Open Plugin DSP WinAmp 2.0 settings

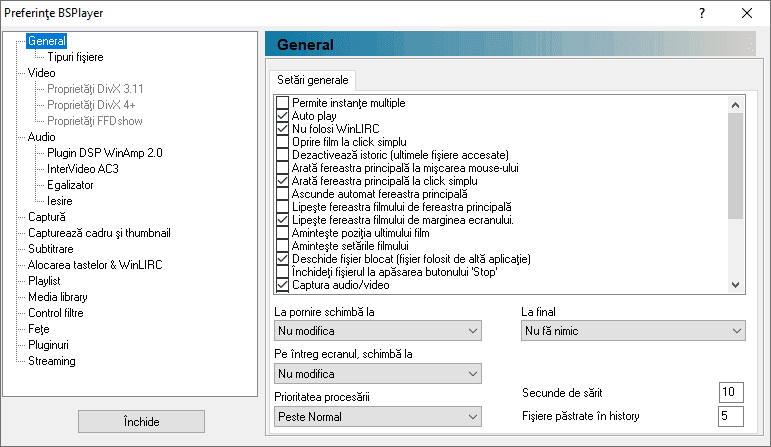pos(104,153)
